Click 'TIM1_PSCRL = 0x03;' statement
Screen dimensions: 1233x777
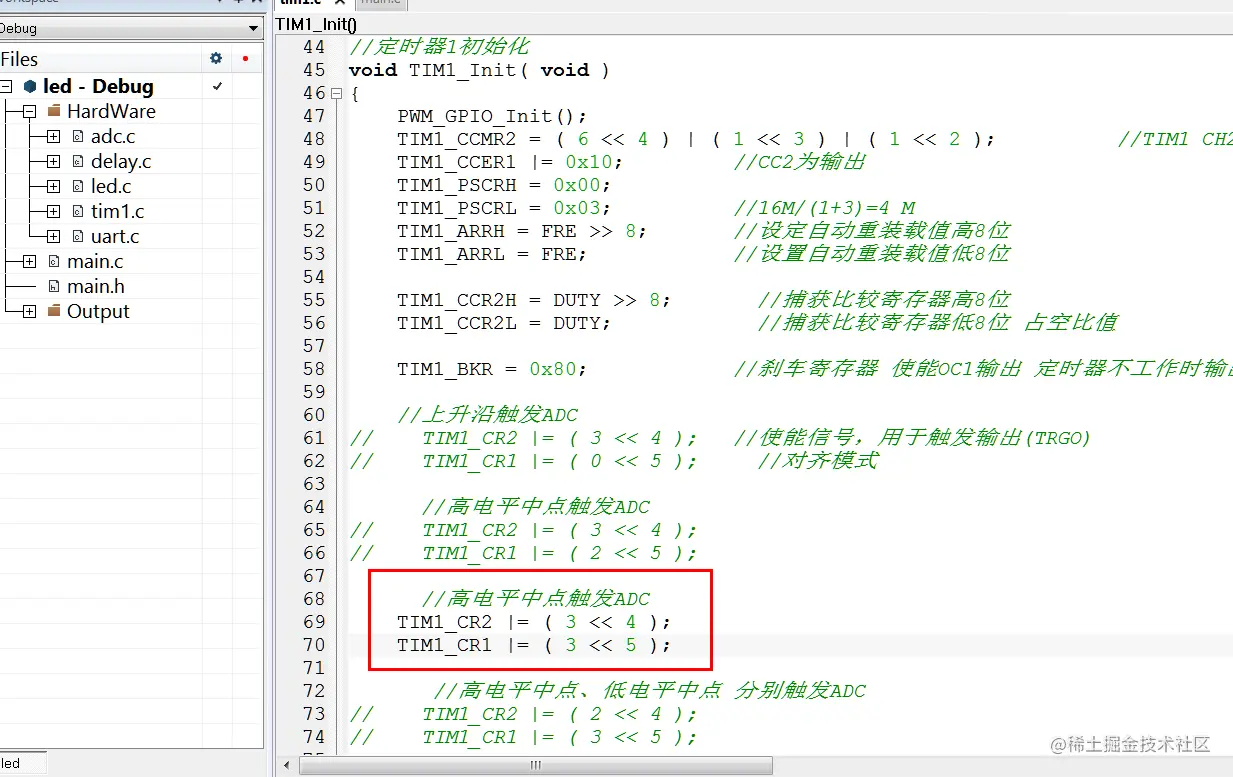(x=504, y=208)
